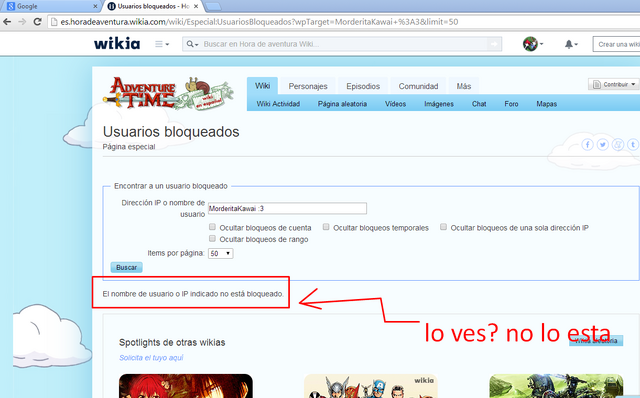Check Ocultar bloqueos de una sola dirección IP
The width and height of the screenshot is (640, 398).
[x=443, y=227]
